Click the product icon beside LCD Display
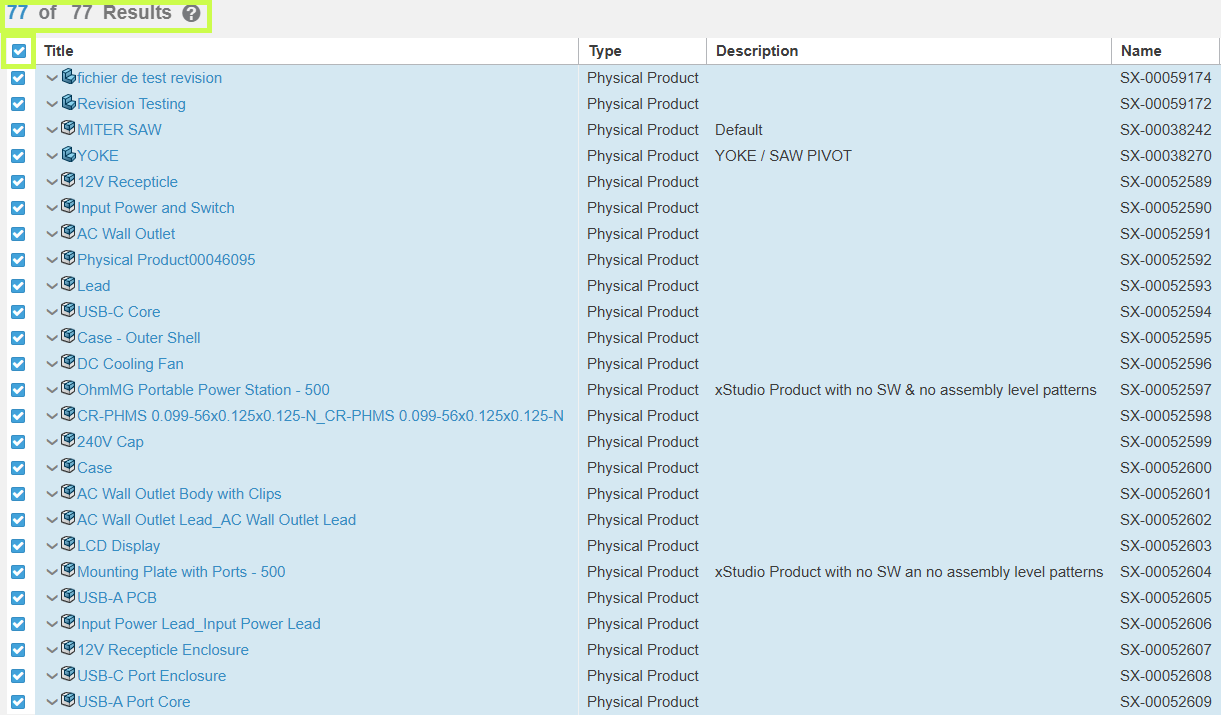Viewport: 1221px width, 715px height. [68, 544]
